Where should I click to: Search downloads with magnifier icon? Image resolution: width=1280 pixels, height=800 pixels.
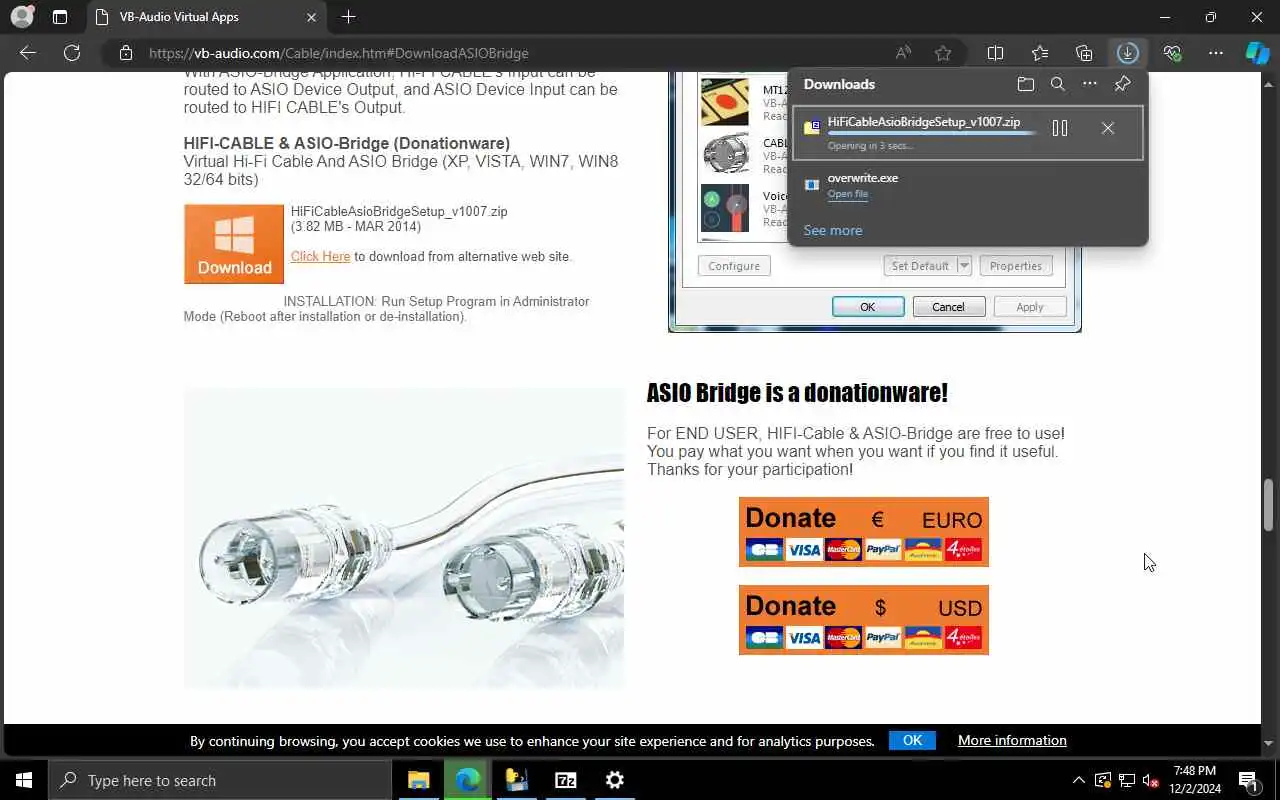(x=1057, y=84)
